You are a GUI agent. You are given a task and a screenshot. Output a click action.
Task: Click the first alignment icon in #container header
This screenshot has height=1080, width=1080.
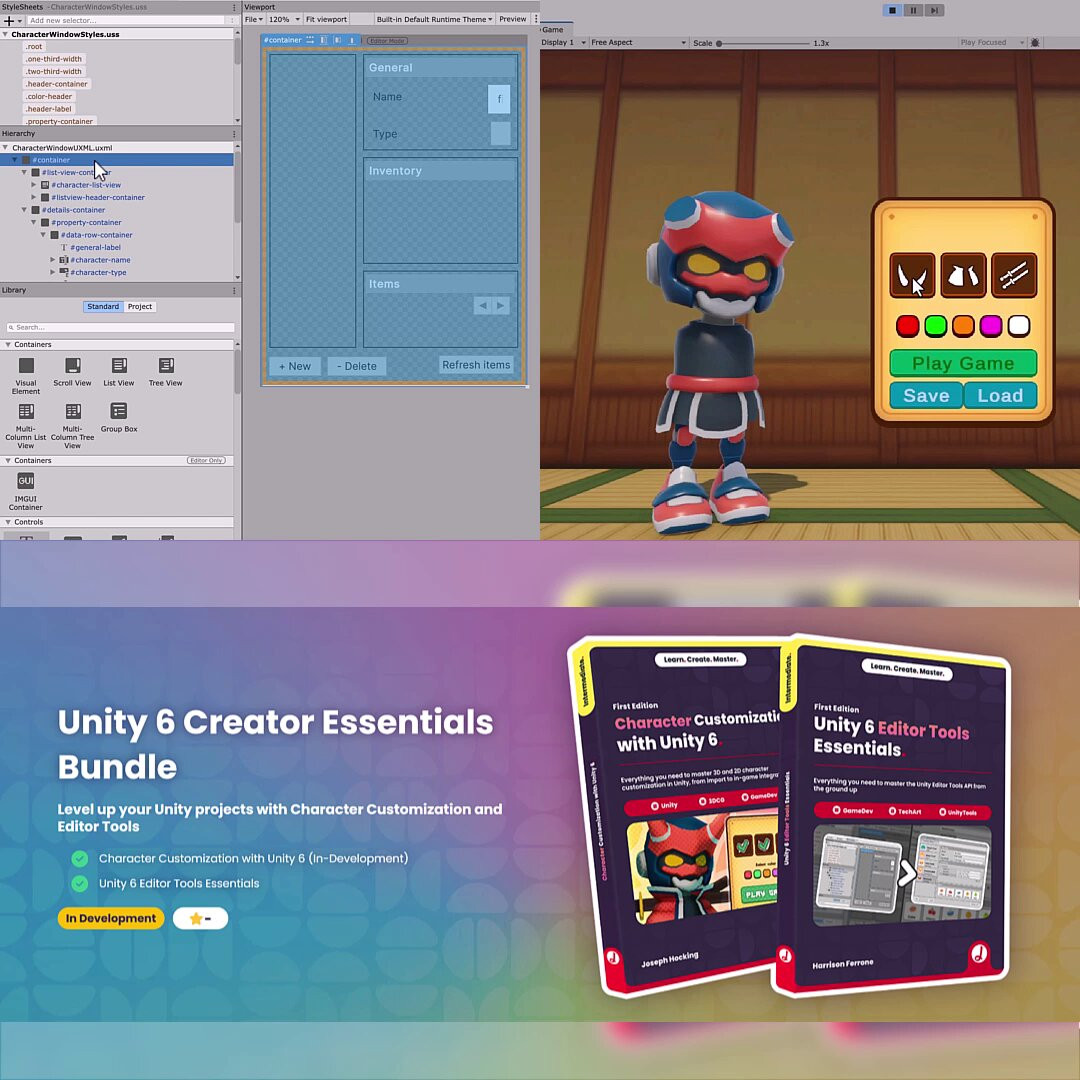point(310,40)
